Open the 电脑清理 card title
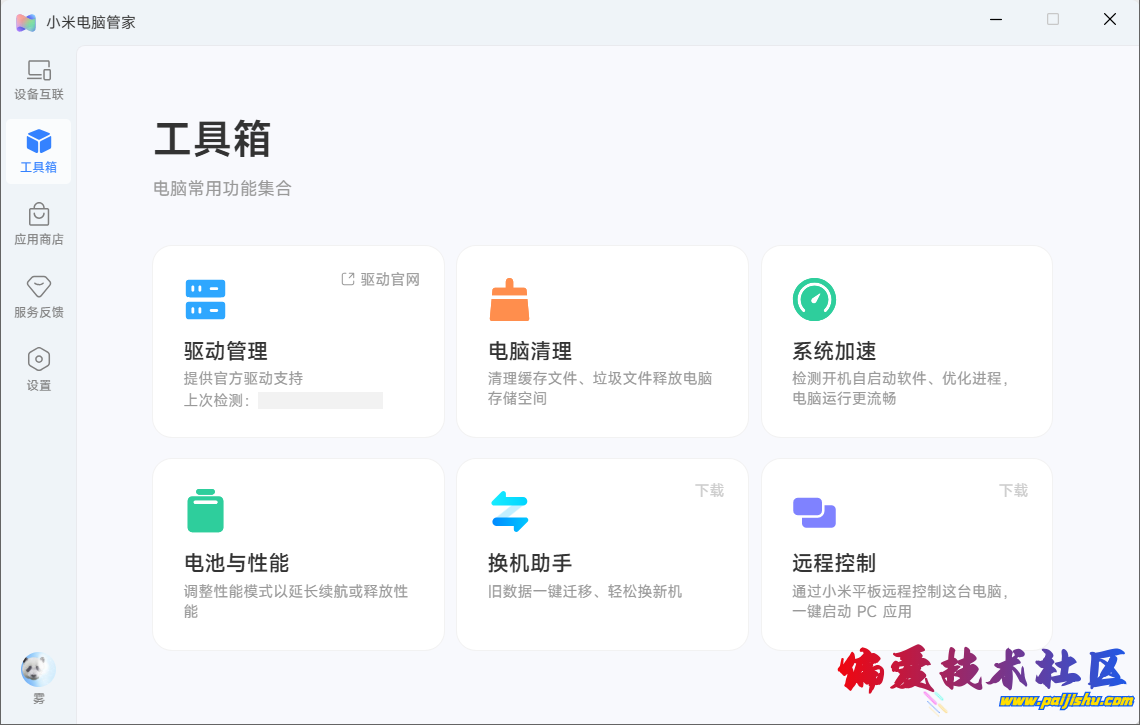The width and height of the screenshot is (1140, 725). tap(530, 351)
